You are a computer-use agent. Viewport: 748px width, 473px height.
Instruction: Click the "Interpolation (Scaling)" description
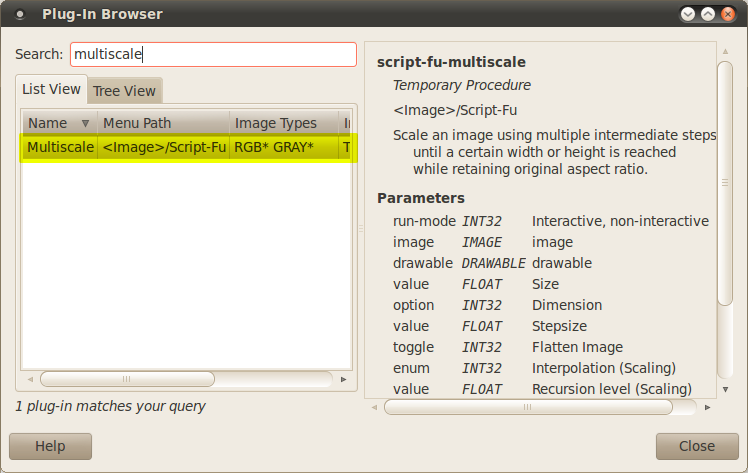tap(604, 368)
